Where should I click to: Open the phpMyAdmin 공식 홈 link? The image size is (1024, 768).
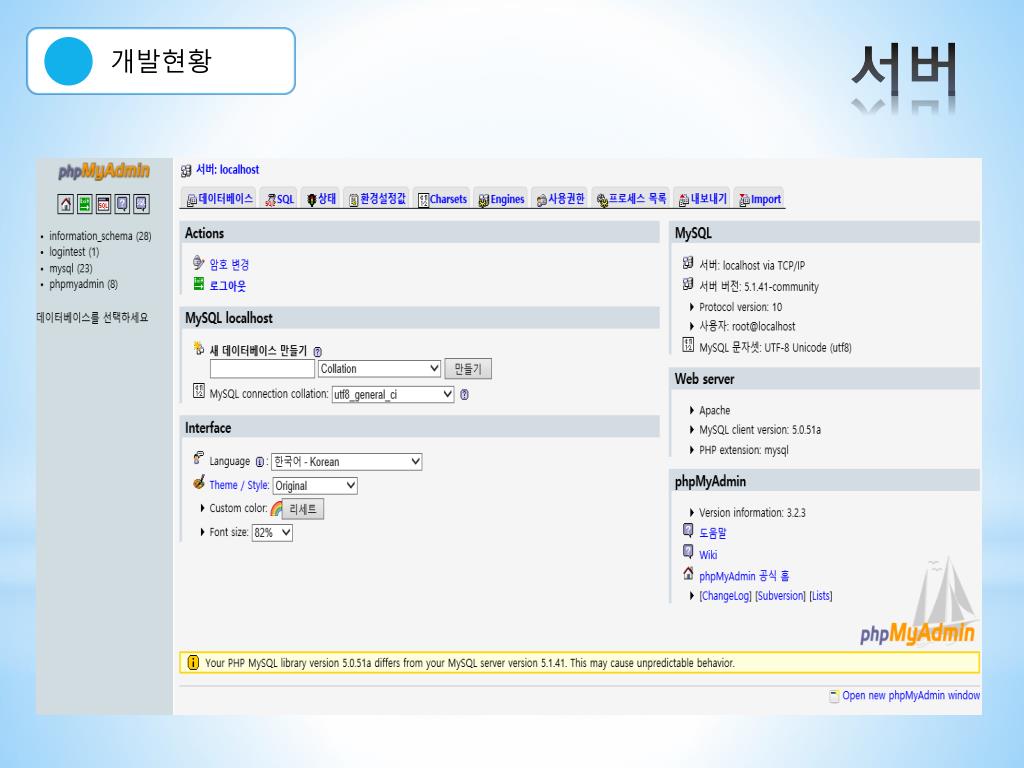[x=744, y=576]
